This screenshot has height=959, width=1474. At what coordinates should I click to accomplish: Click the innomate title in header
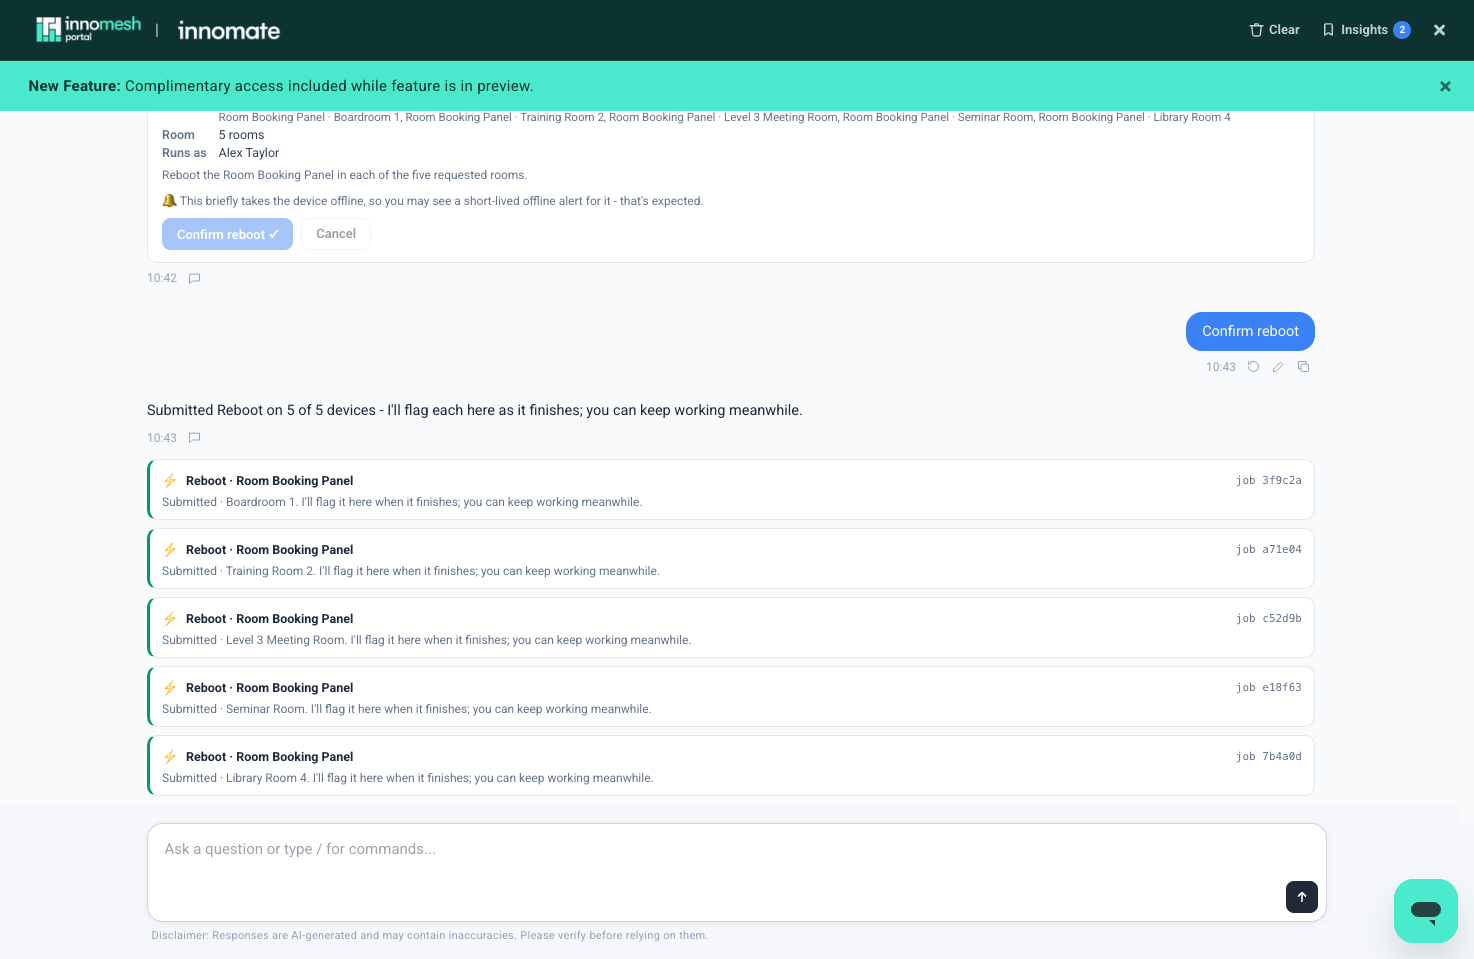click(x=229, y=31)
